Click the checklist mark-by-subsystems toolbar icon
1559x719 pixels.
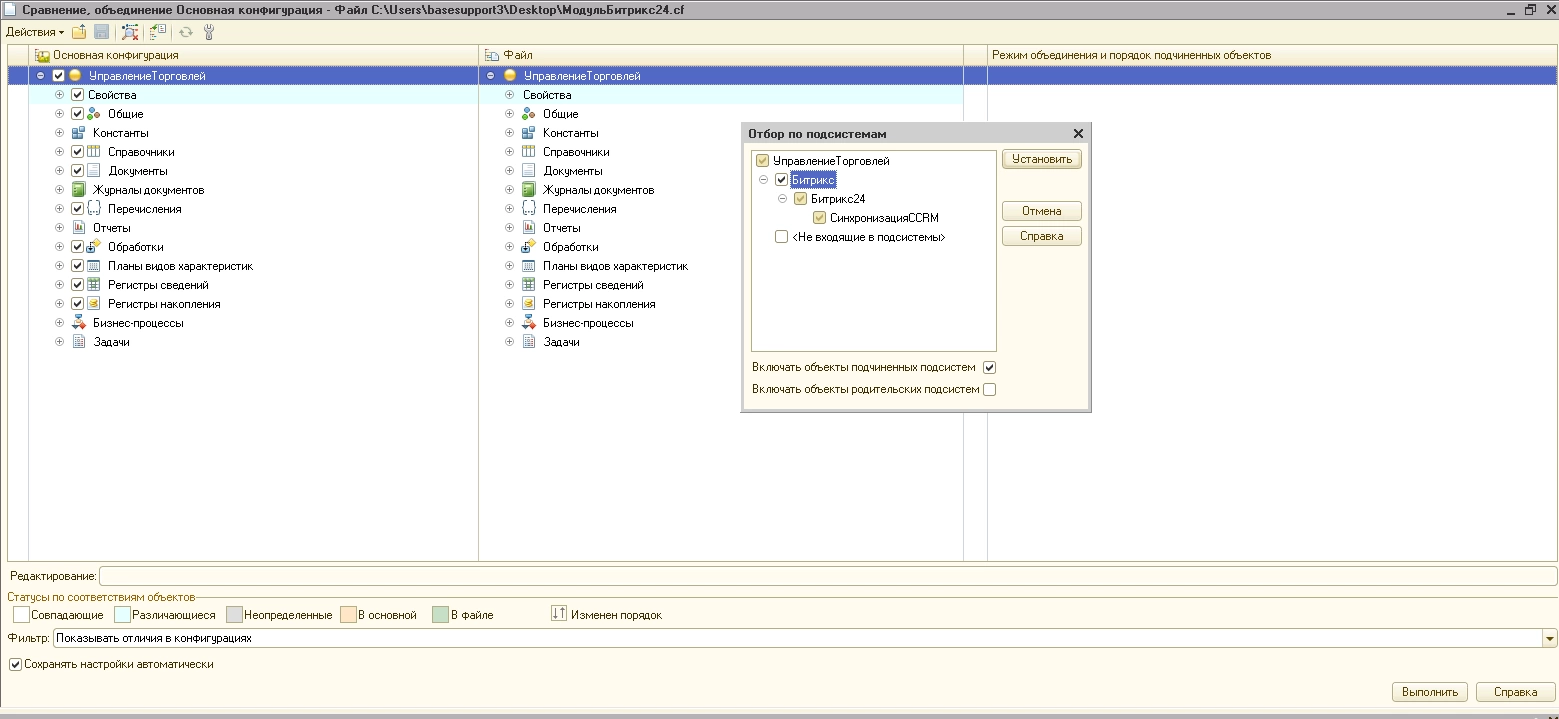click(x=158, y=32)
